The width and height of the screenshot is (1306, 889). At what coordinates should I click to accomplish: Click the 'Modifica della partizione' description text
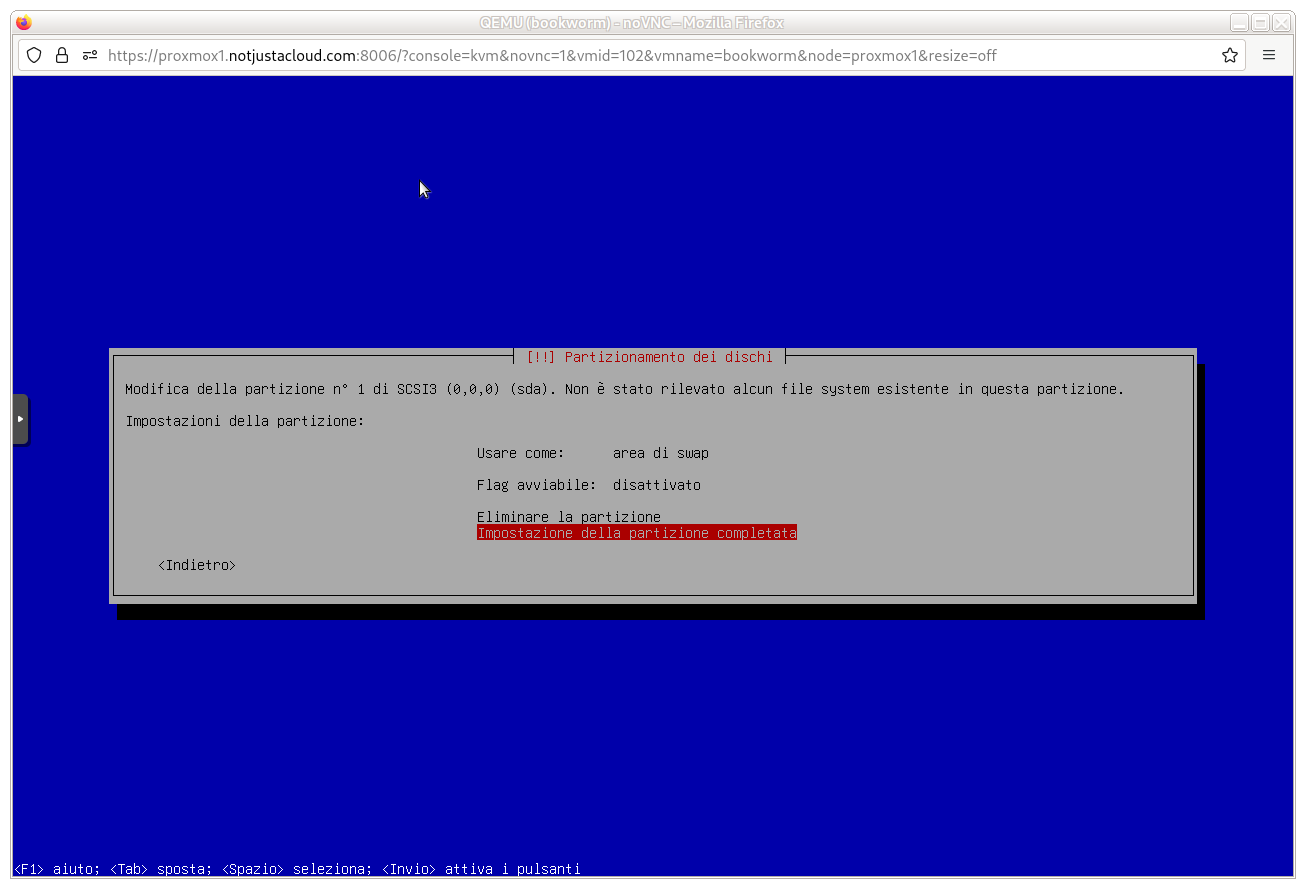[x=625, y=389]
